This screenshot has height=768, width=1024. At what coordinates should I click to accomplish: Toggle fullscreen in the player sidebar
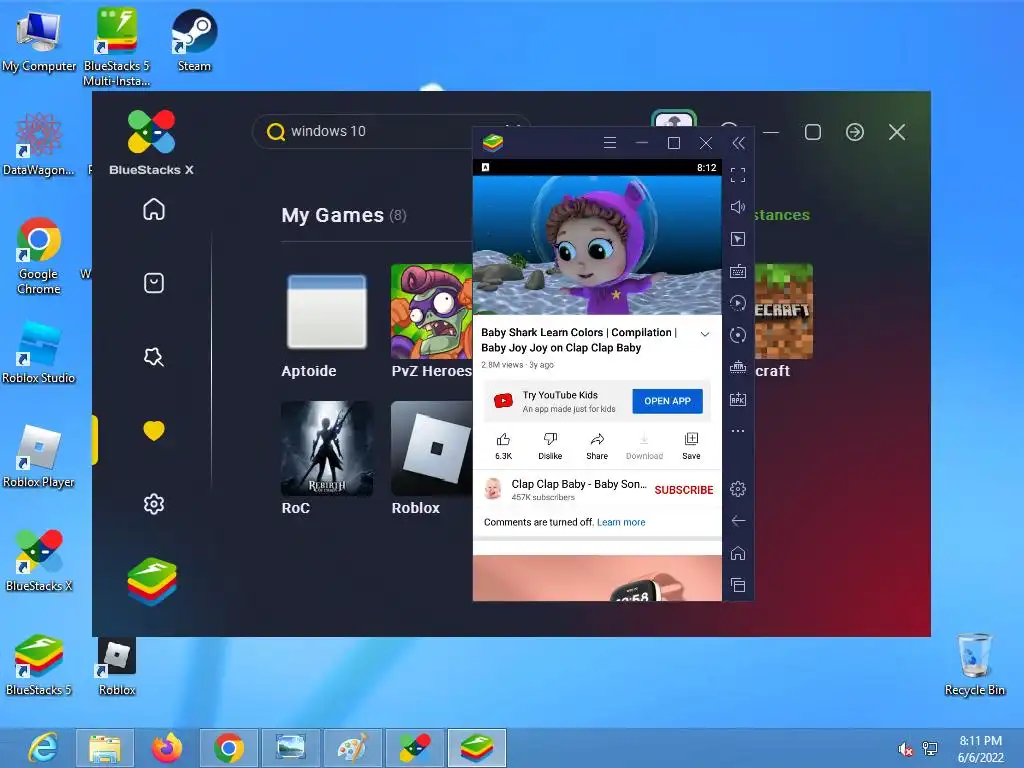pyautogui.click(x=738, y=175)
